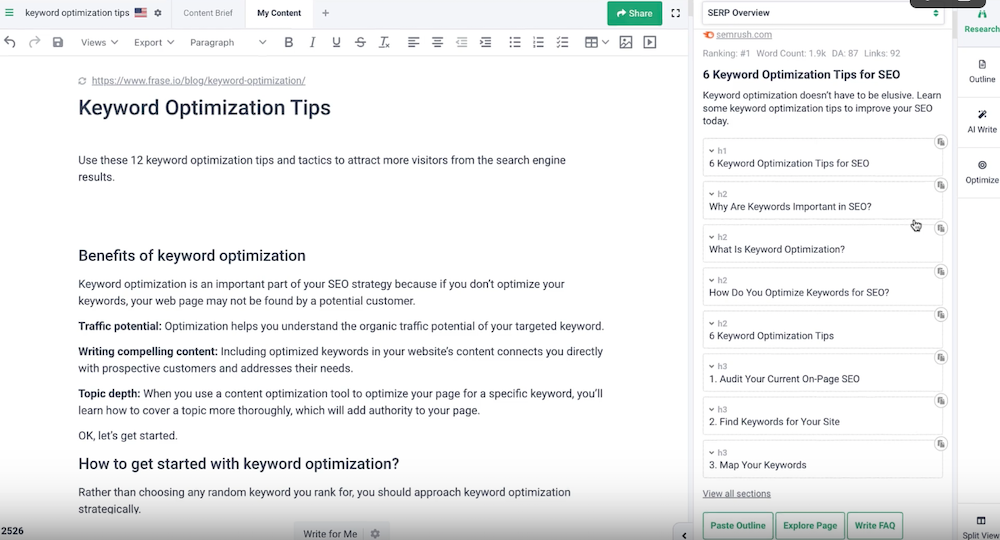Copy 'Find Keywords for Your Site' heading
Image resolution: width=1000 pixels, height=540 pixels.
(x=941, y=400)
